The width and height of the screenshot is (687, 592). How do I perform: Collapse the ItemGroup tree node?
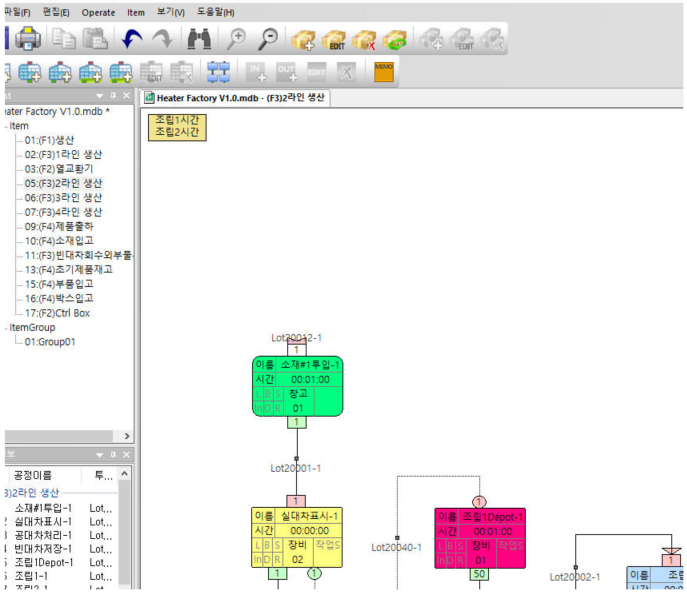5,327
